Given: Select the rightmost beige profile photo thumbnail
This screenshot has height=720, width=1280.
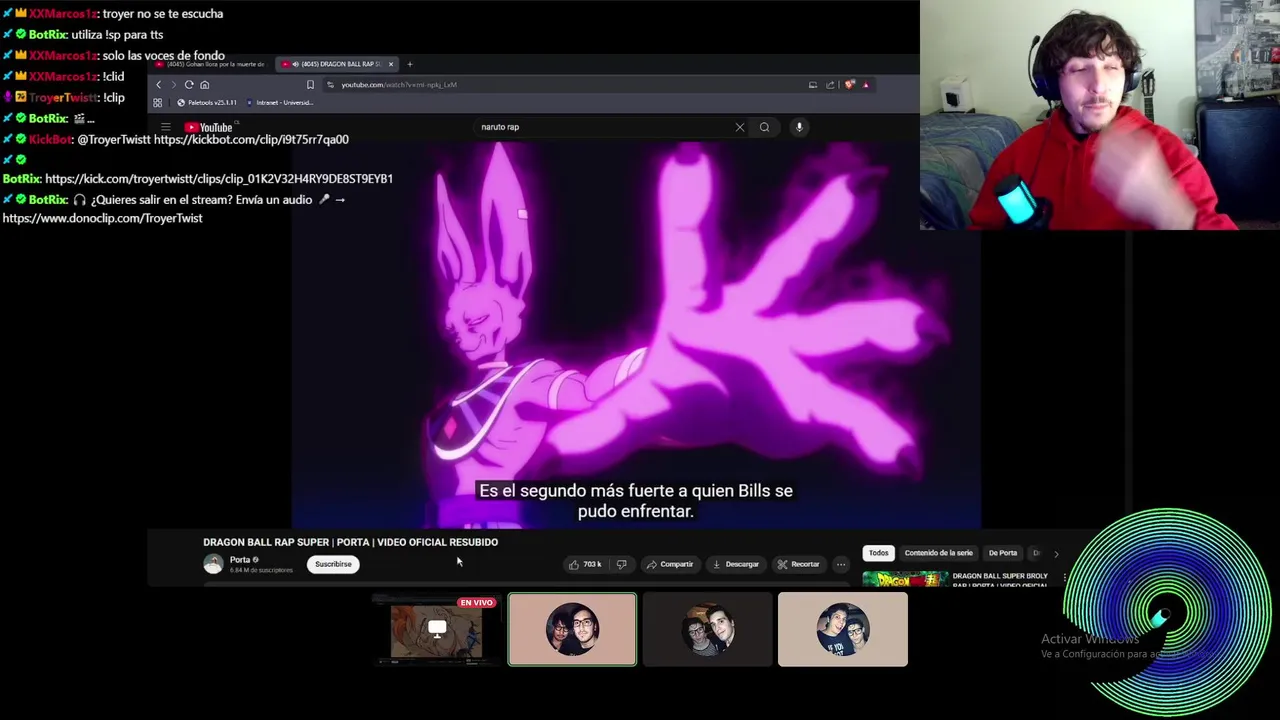Looking at the screenshot, I should 843,629.
